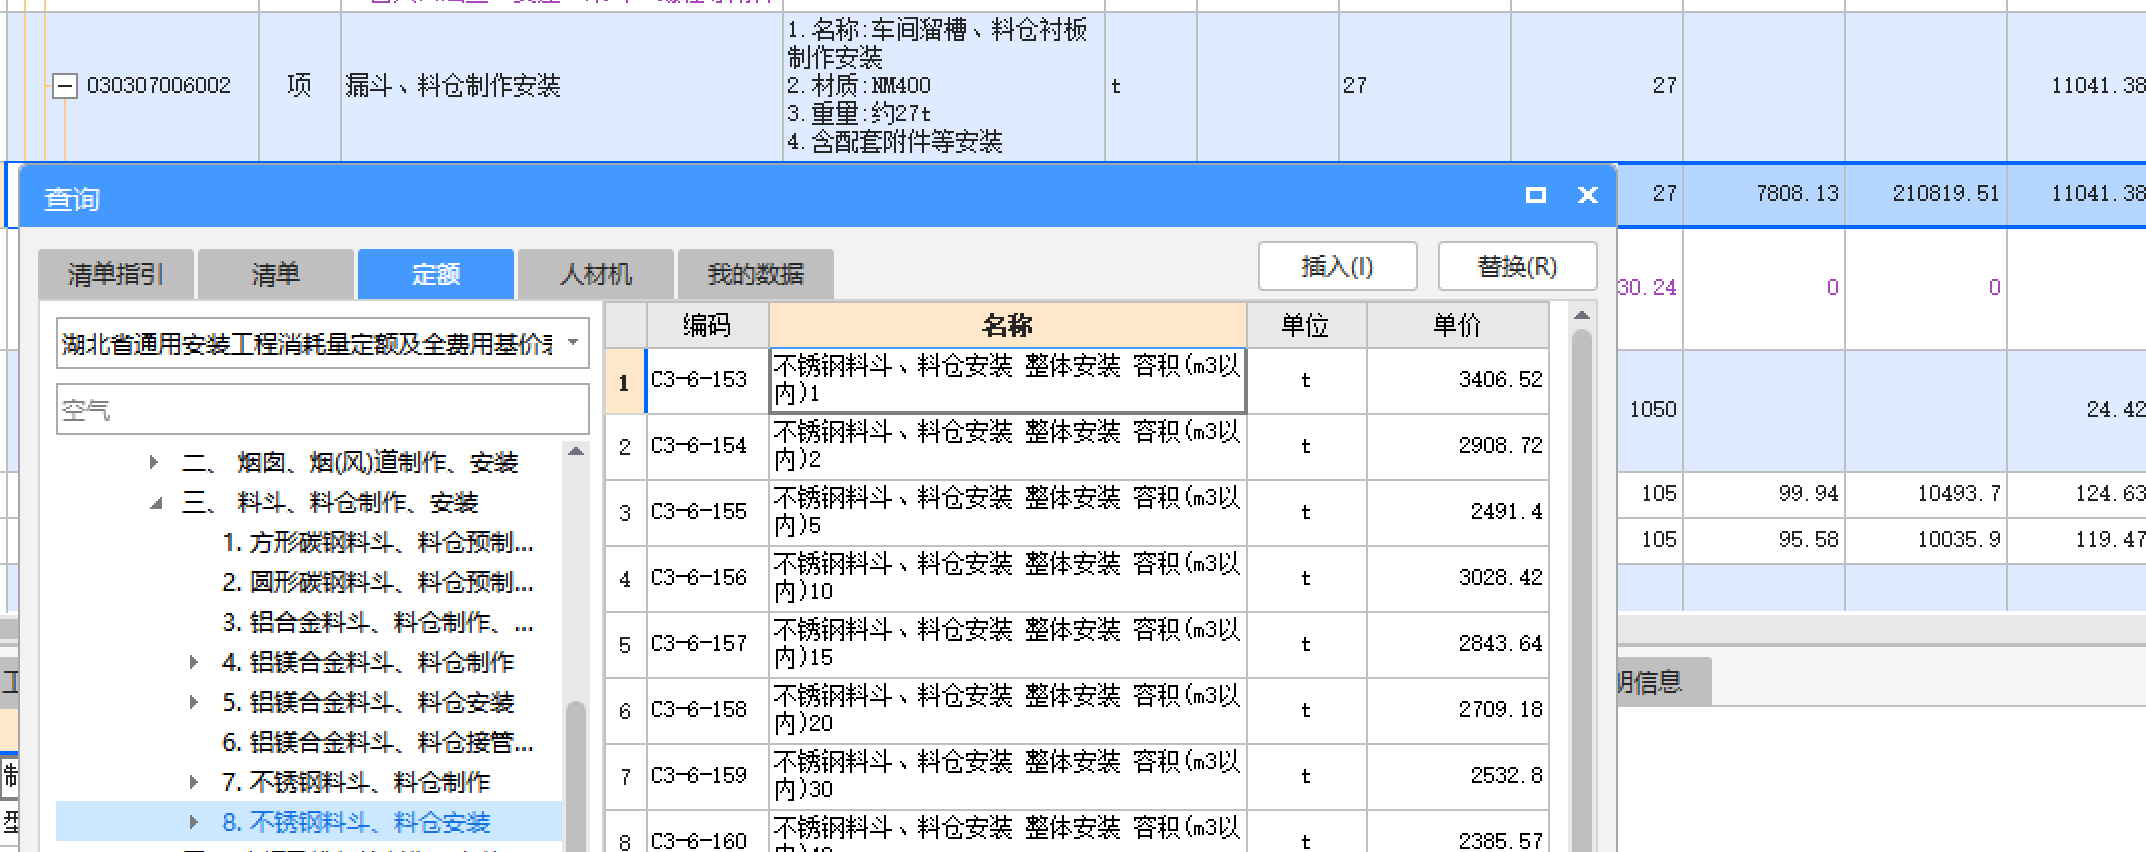2146x852 pixels.
Task: Select 1. 方形碳钢料斗、料仓预制 tree item
Action: point(378,542)
